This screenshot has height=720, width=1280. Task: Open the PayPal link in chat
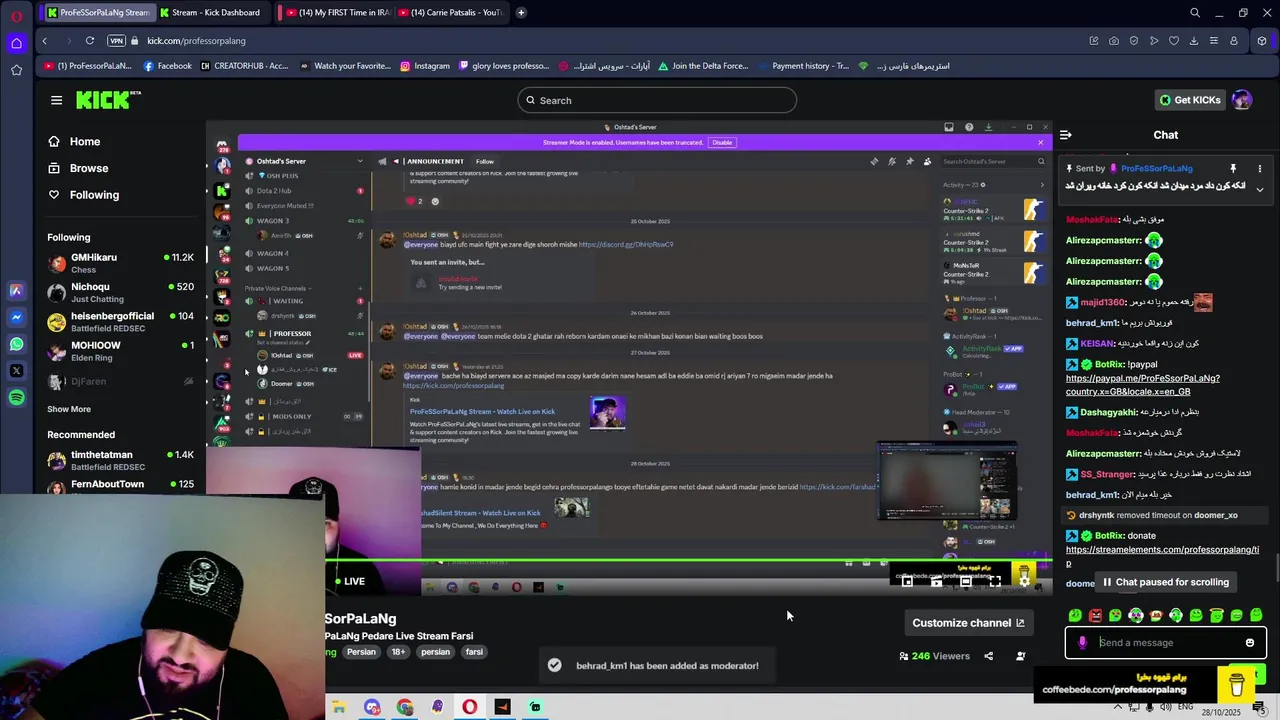[x=1143, y=385]
